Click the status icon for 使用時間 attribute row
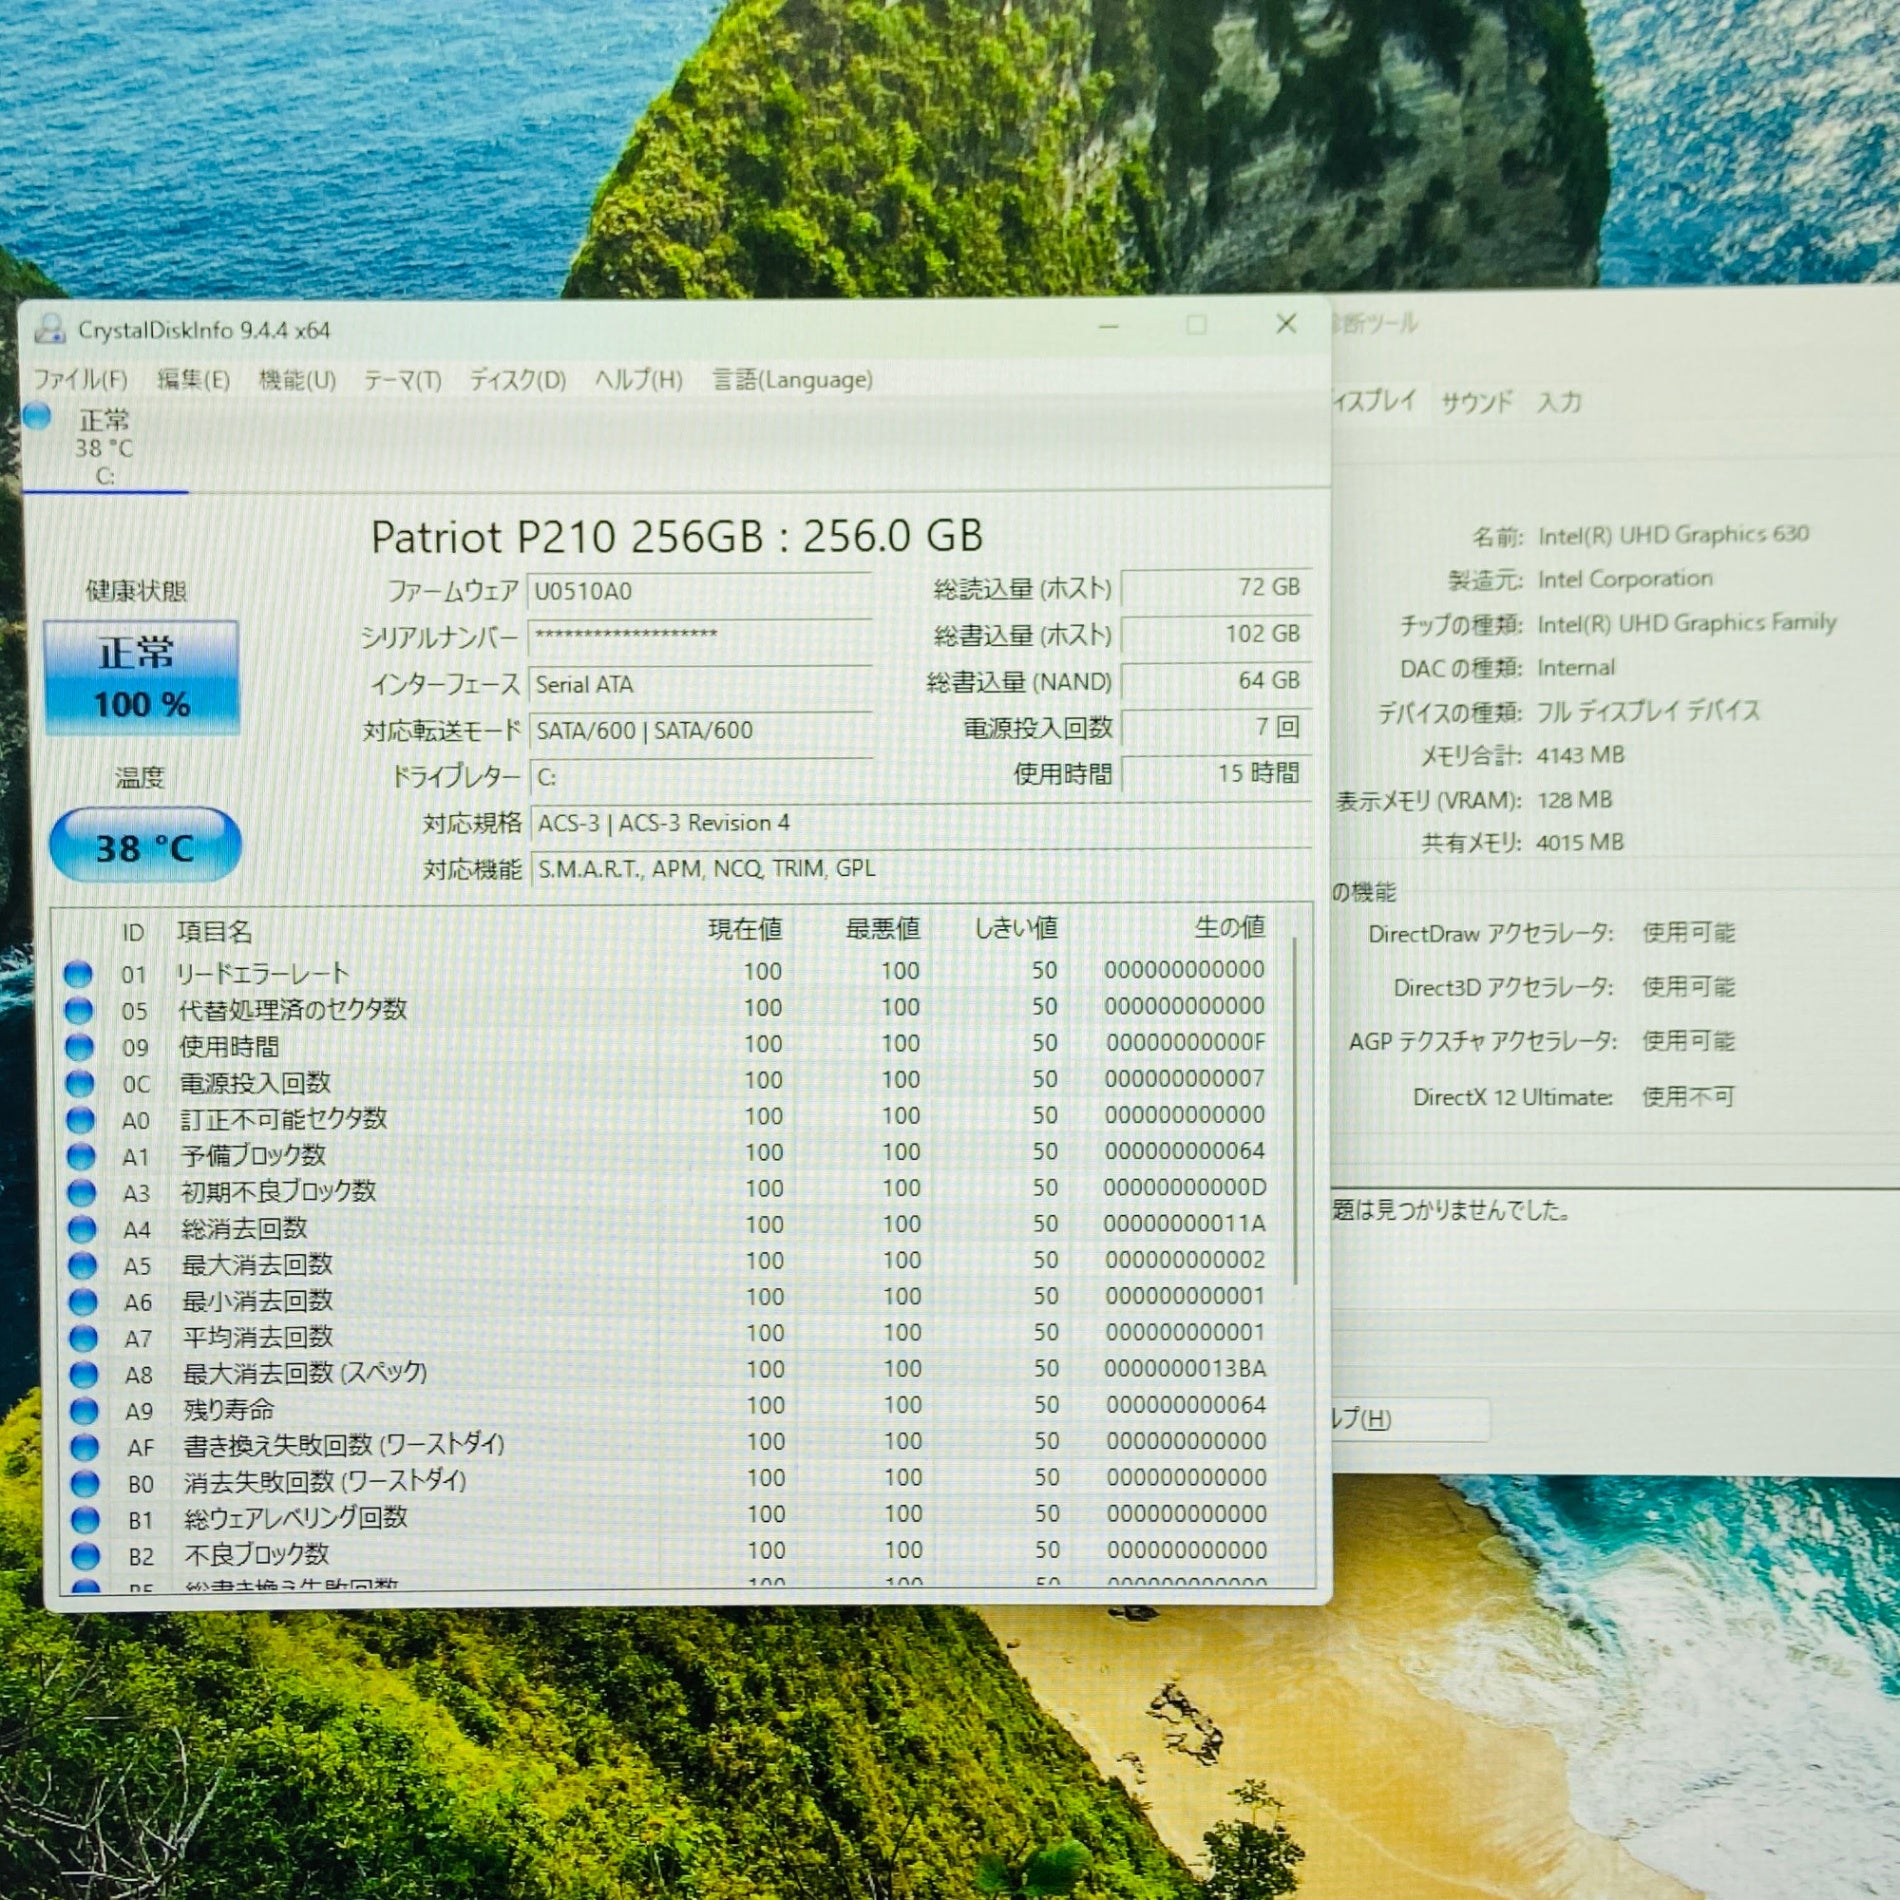This screenshot has width=1900, height=1900. [79, 1047]
